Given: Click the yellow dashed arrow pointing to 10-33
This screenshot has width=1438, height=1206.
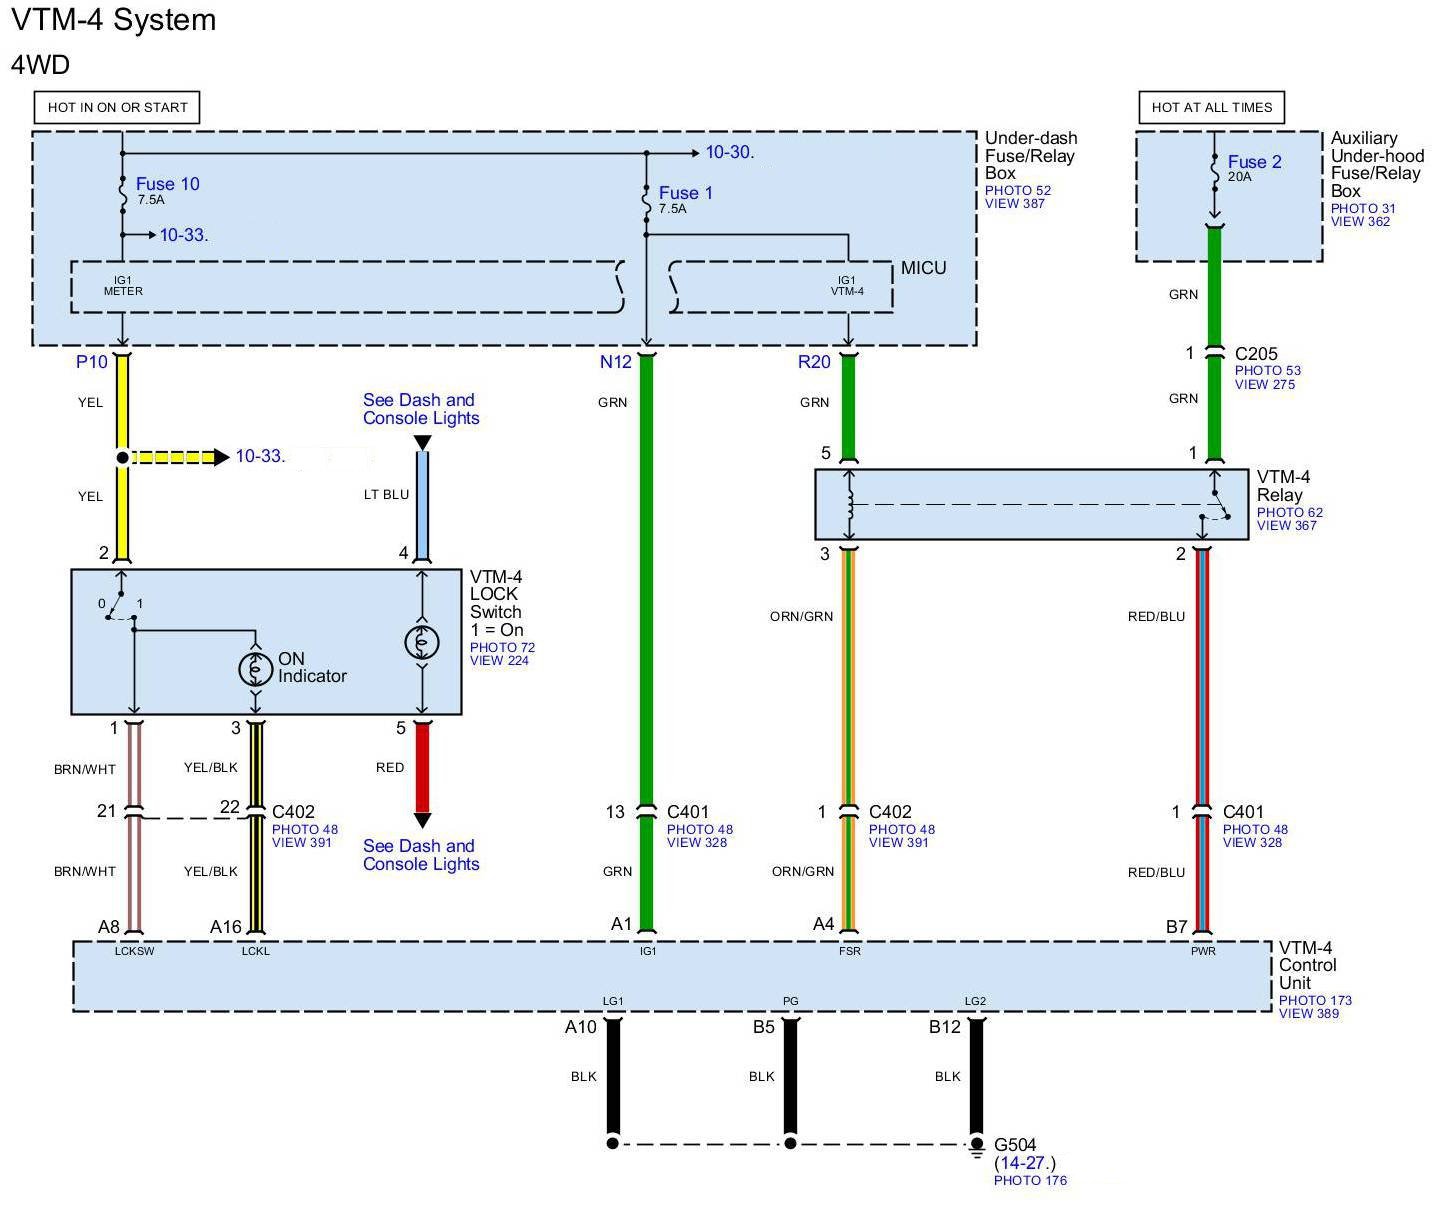Looking at the screenshot, I should pos(180,457).
